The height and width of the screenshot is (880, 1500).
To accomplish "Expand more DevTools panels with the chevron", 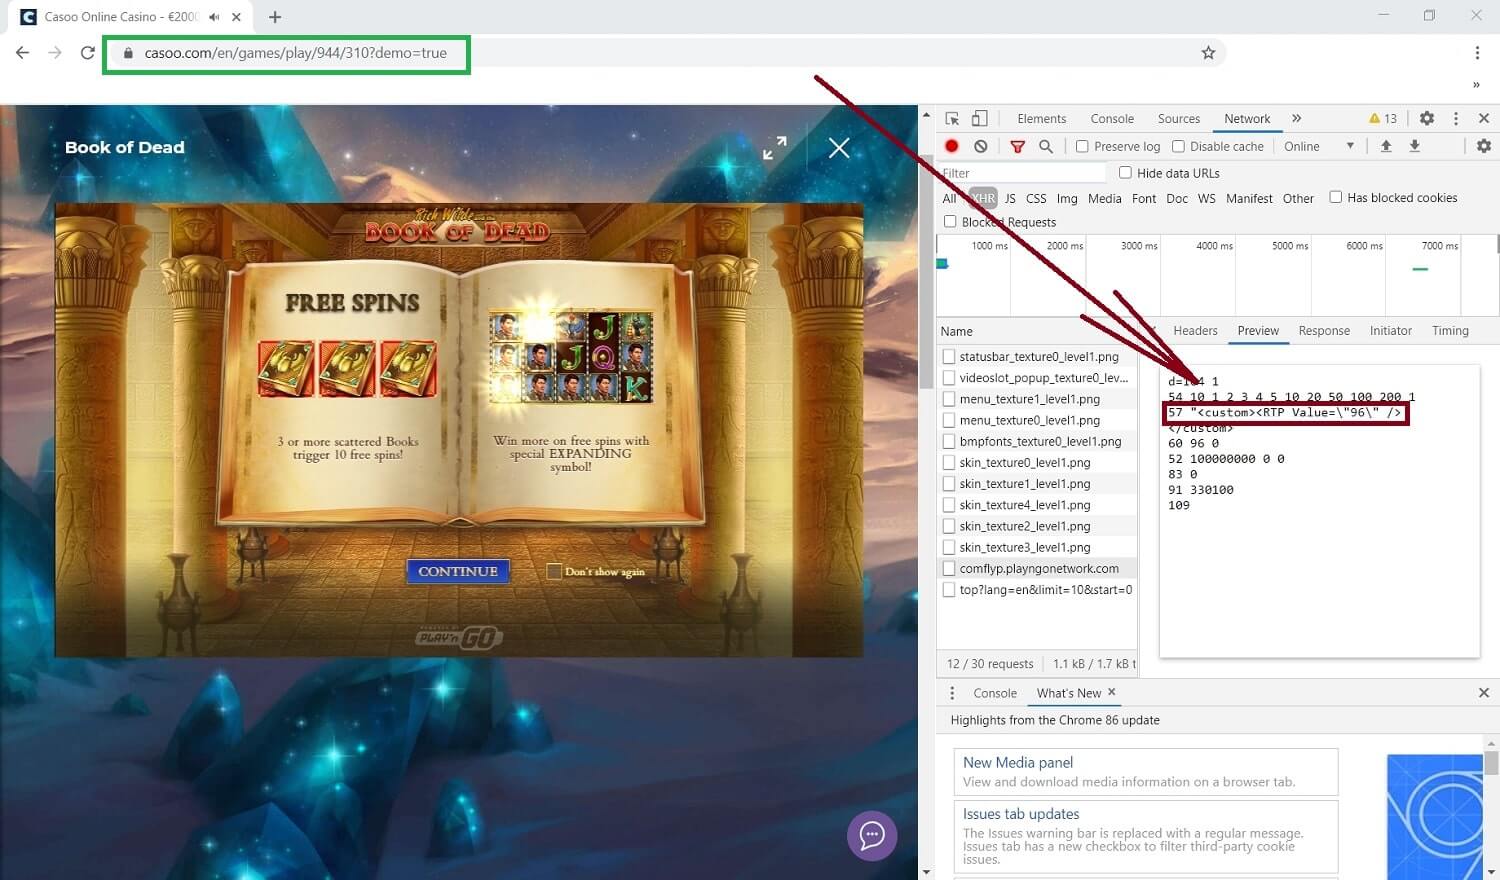I will click(1296, 118).
